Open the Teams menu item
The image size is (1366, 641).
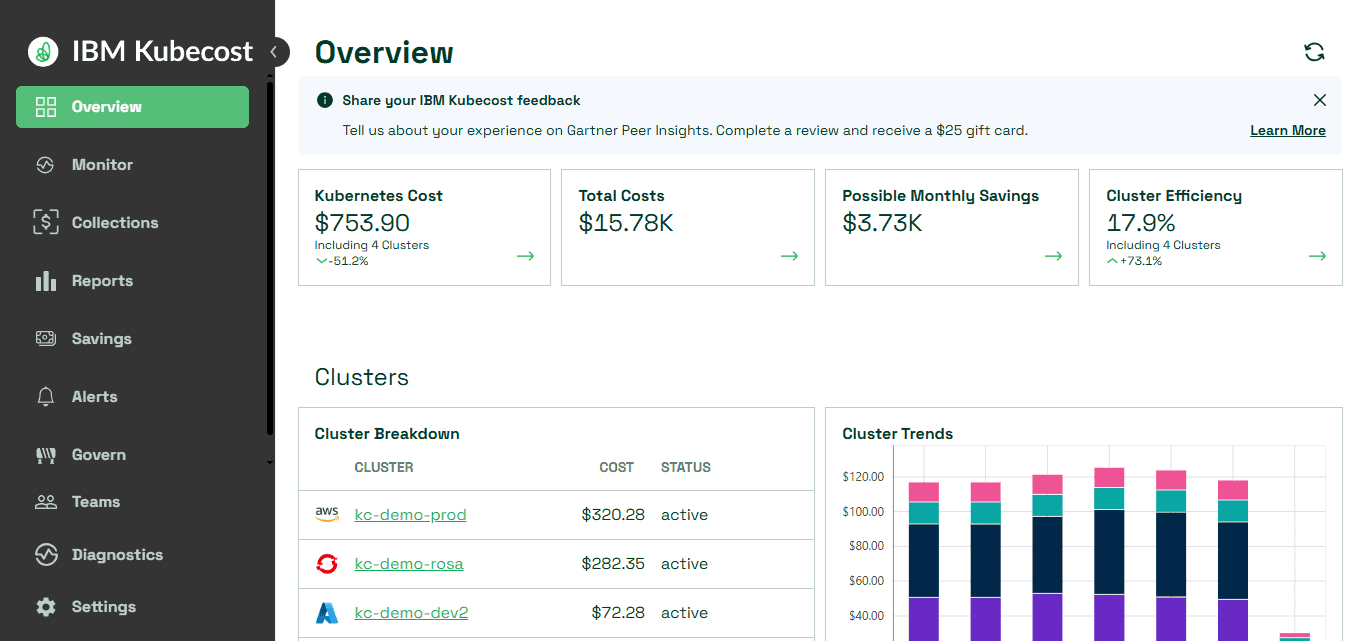(x=132, y=502)
